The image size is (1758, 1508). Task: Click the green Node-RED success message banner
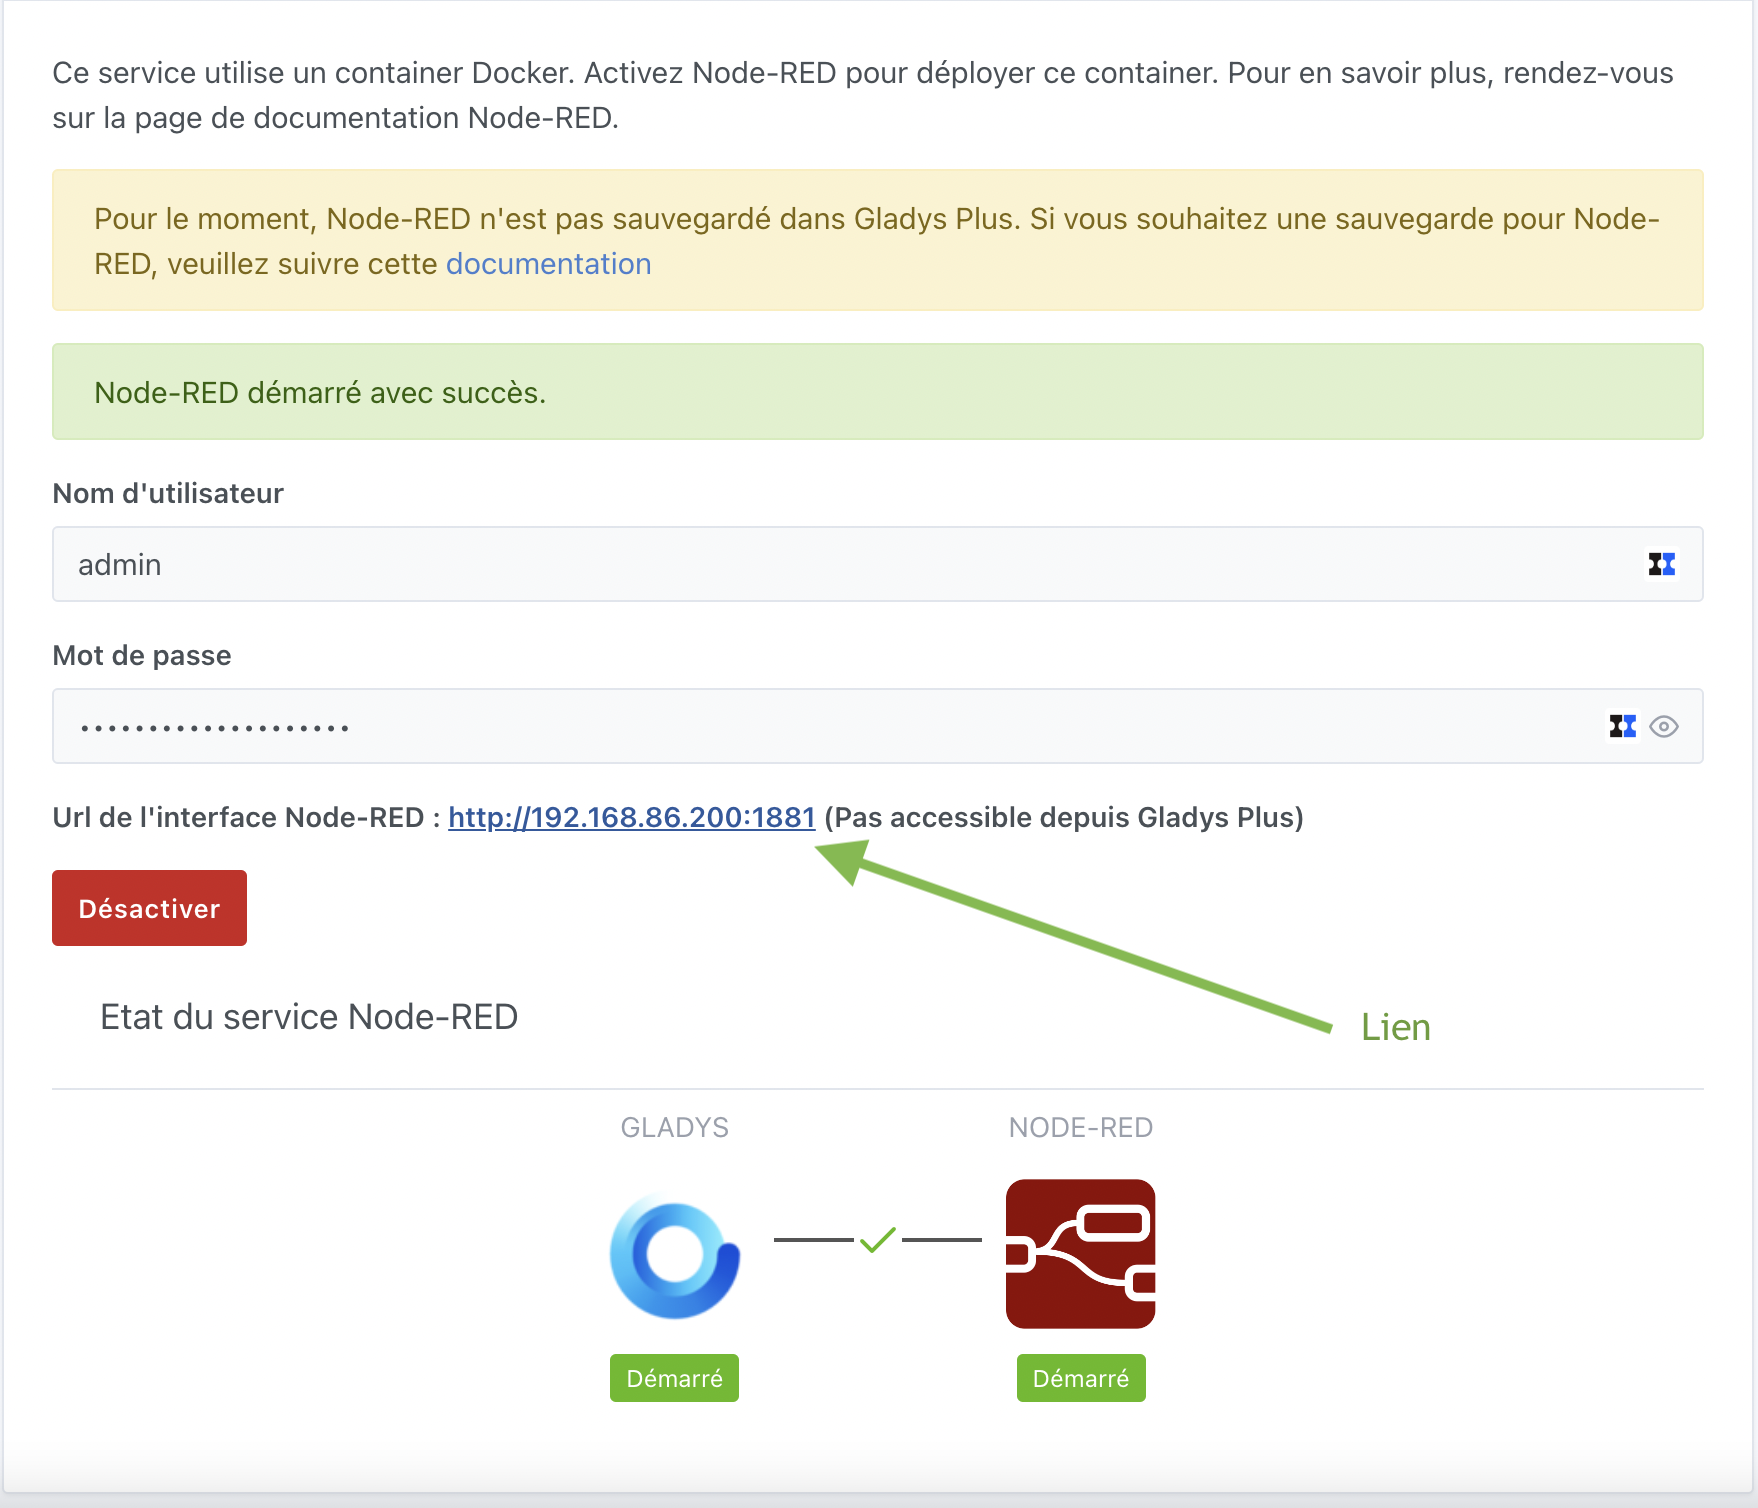click(x=877, y=392)
